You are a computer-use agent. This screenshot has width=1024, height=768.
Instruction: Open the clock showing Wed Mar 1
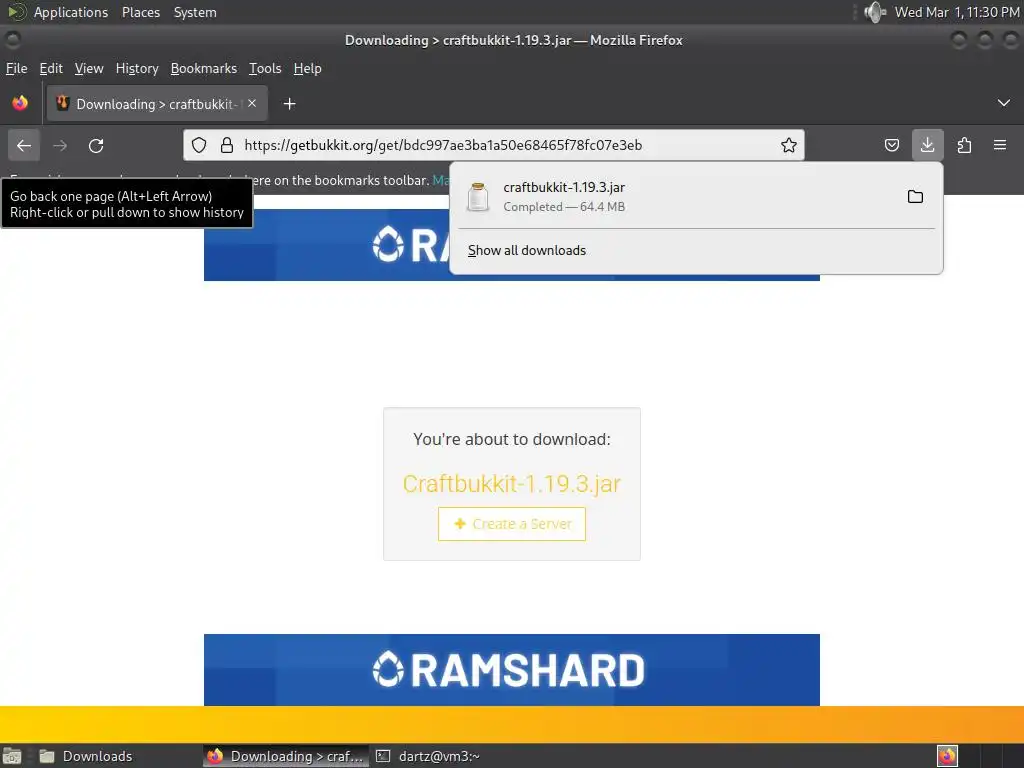tap(957, 12)
